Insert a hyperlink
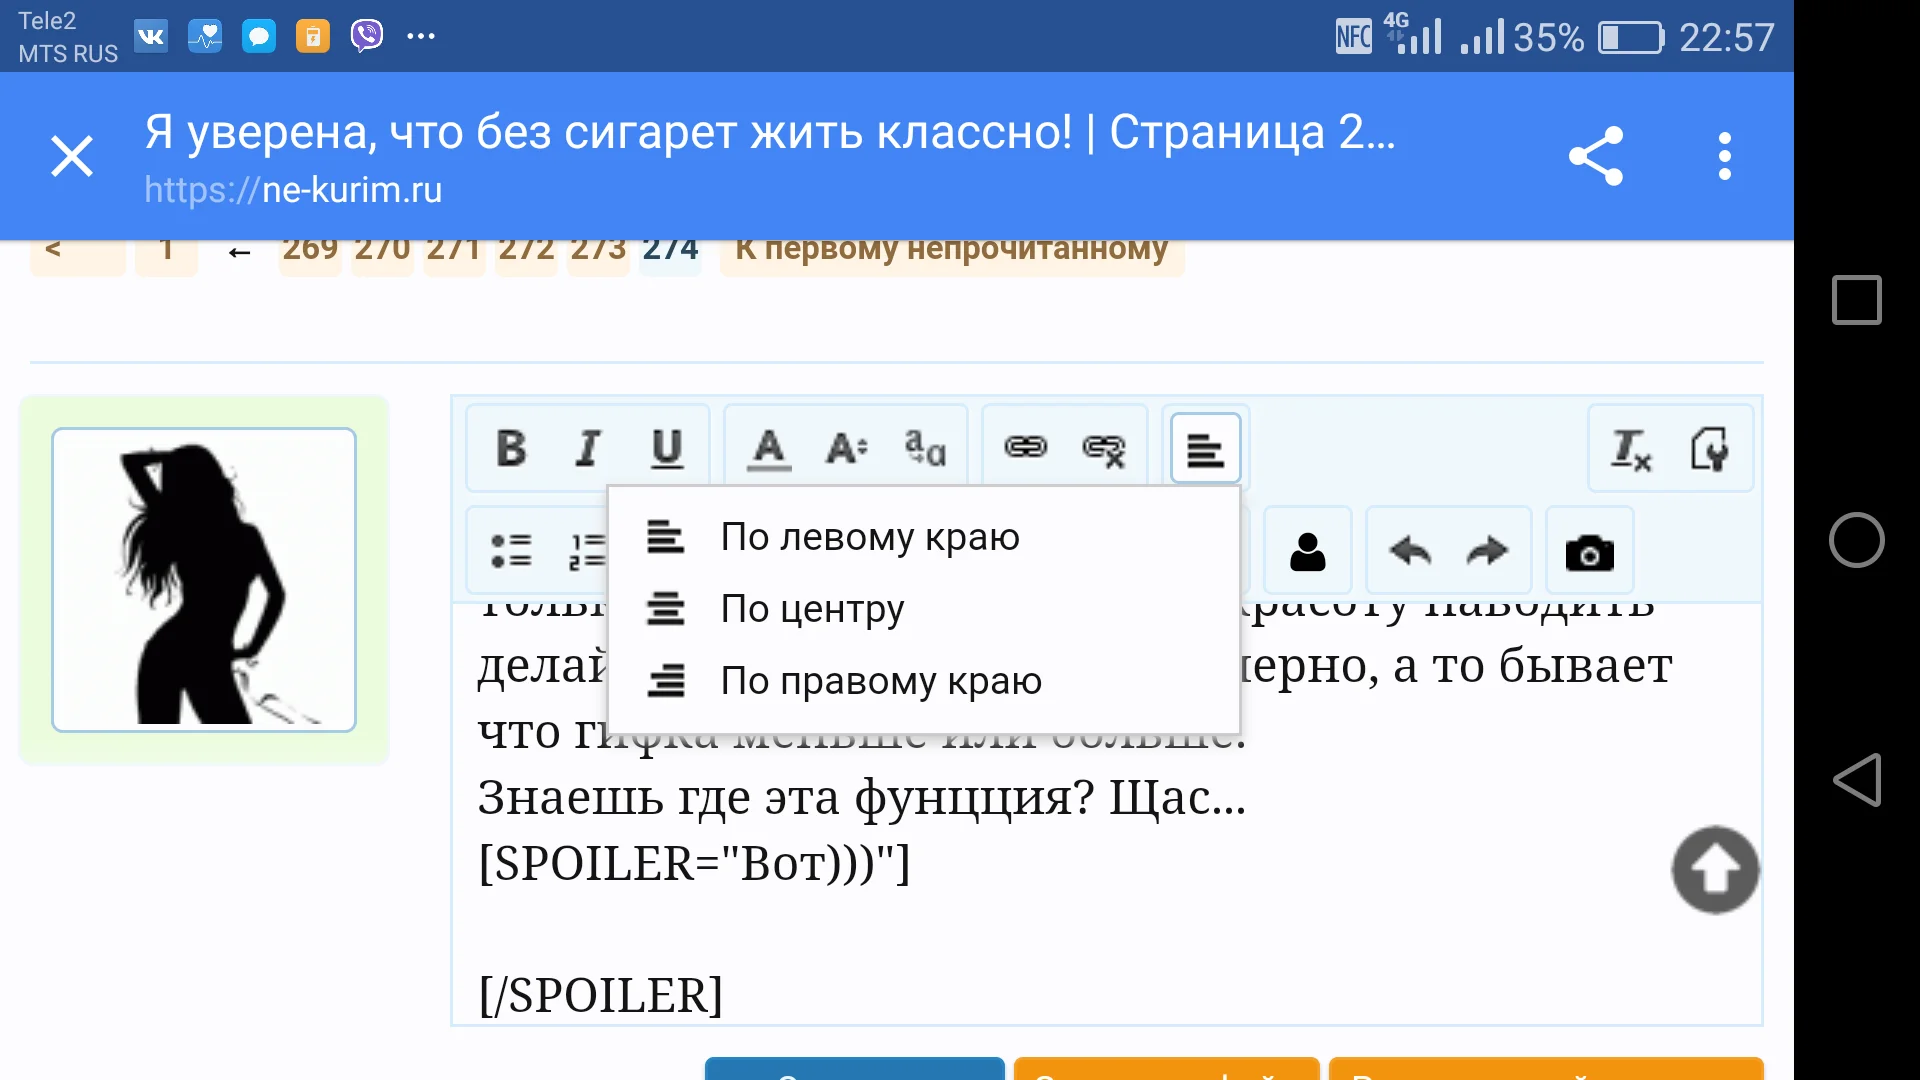The image size is (1920, 1080). coord(1028,448)
